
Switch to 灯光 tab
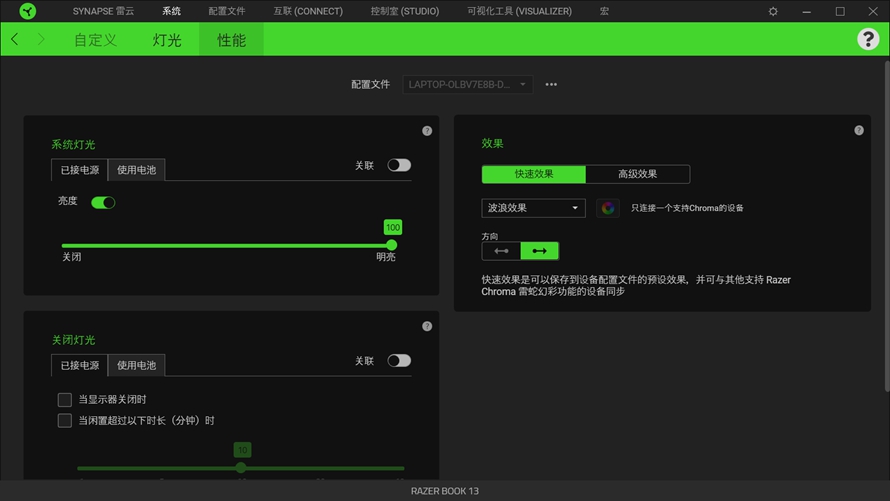click(x=167, y=40)
